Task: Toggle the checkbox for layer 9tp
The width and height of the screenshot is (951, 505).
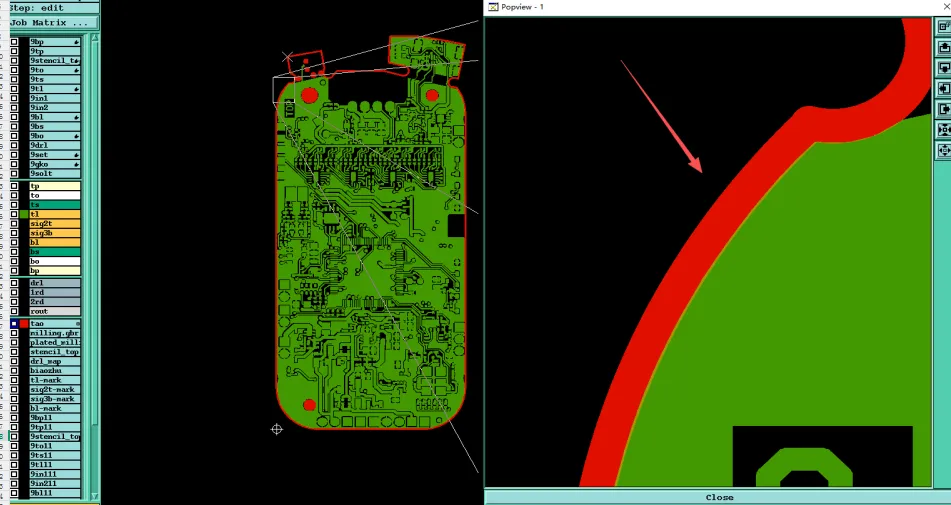Action: 14,52
